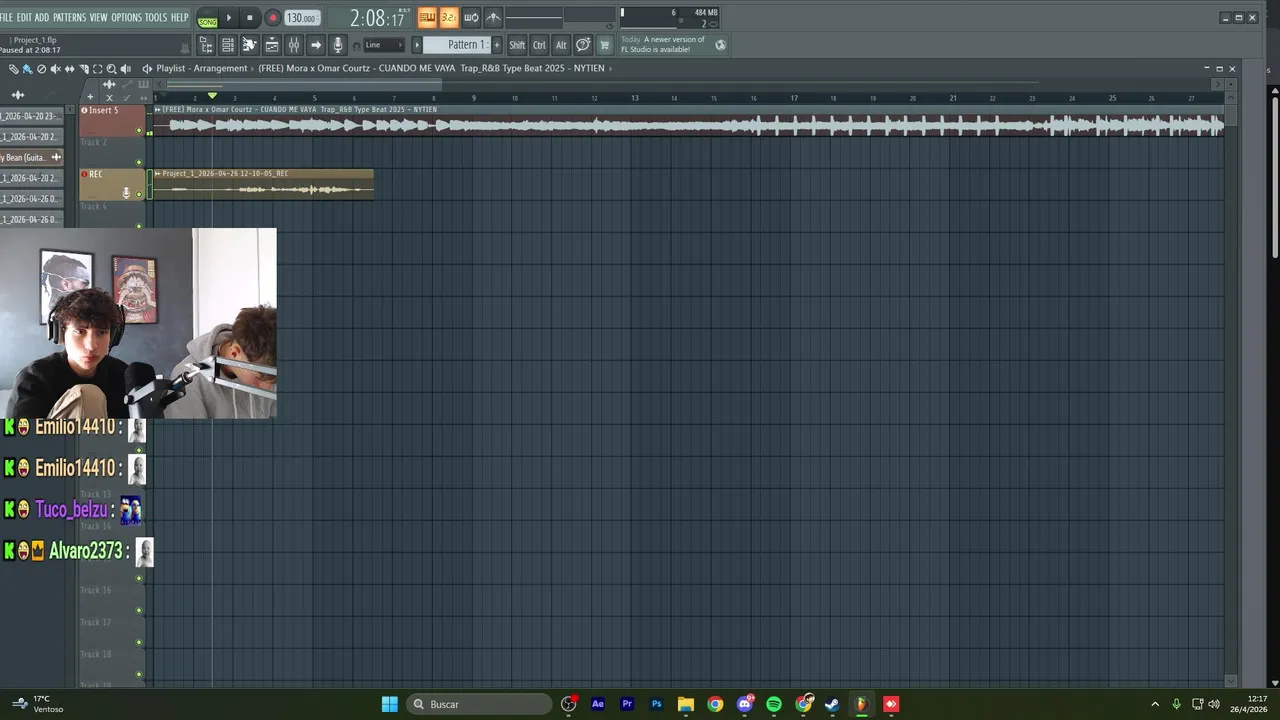Open the Channel rack icon

coord(228,45)
